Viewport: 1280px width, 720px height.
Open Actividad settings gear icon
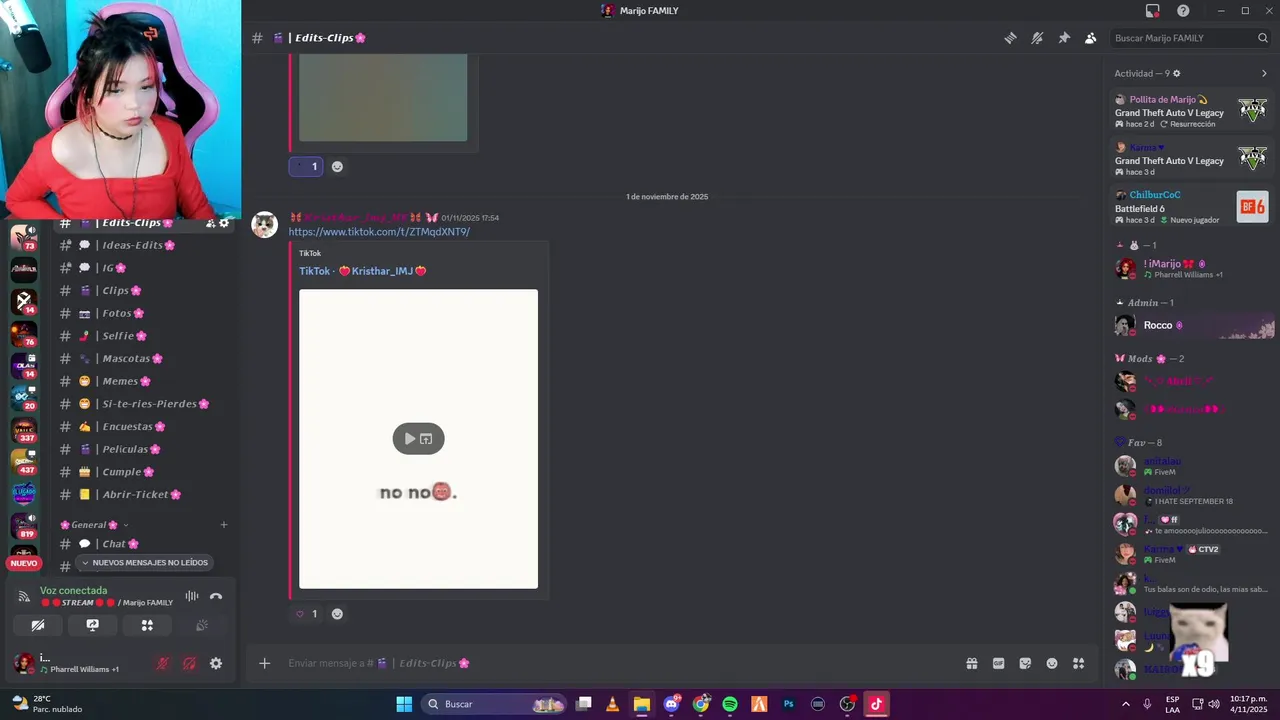pyautogui.click(x=1176, y=73)
